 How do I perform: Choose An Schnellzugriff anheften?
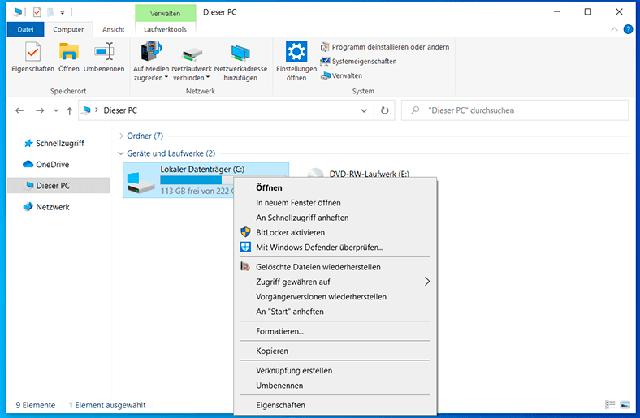tap(336, 218)
